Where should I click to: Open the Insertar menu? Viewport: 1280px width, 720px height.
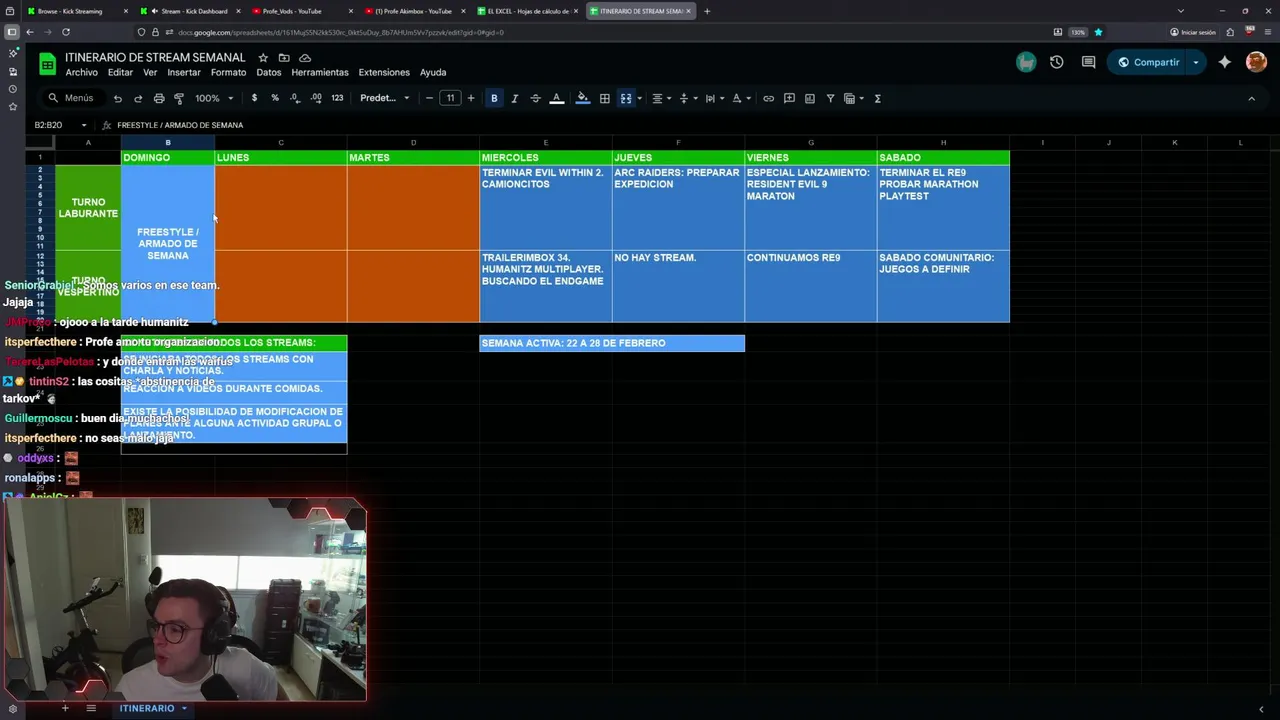[x=184, y=72]
